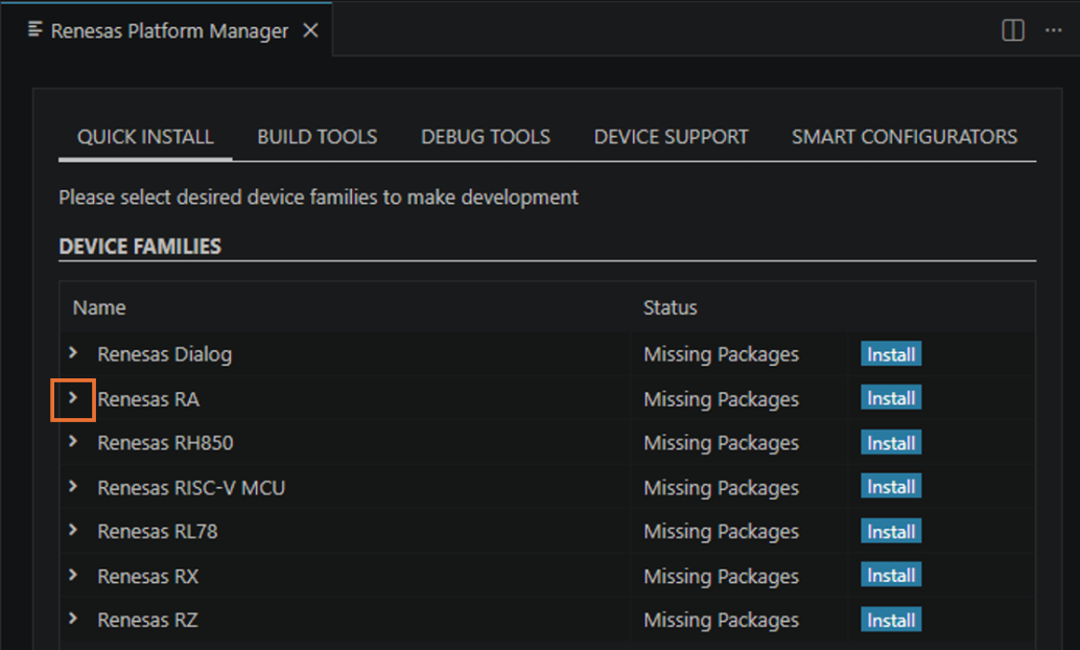Expand the Renesas RH850 row
This screenshot has width=1080, height=650.
(x=73, y=442)
